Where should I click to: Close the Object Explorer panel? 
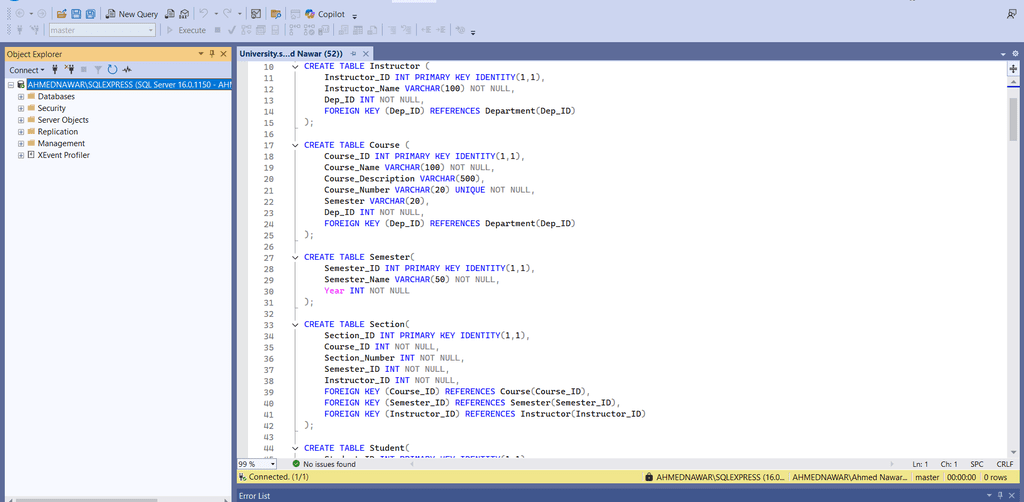(x=224, y=54)
